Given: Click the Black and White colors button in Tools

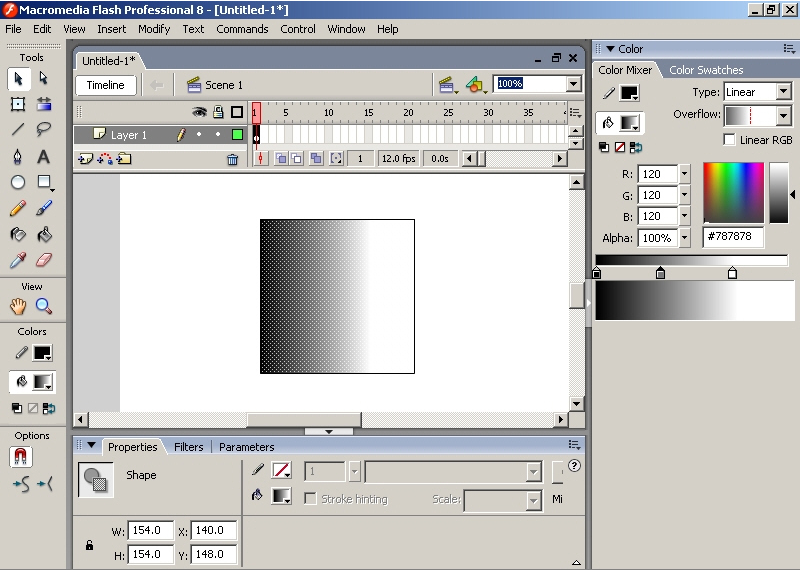Looking at the screenshot, I should 17,408.
